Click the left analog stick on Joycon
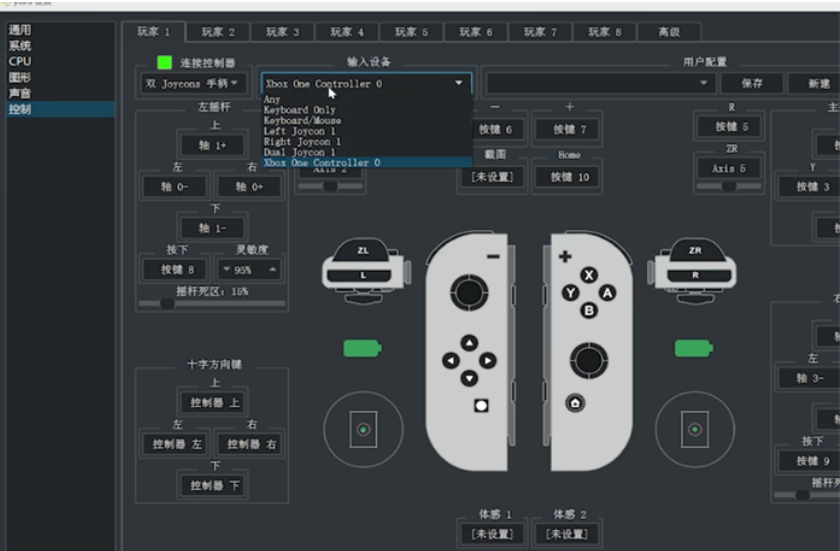 point(469,292)
